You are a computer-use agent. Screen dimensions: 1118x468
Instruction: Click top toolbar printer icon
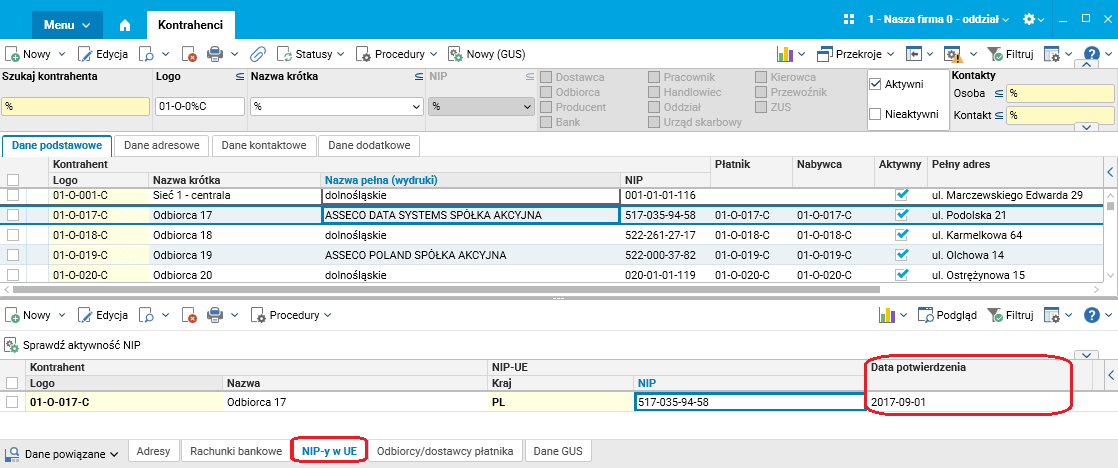(x=215, y=54)
